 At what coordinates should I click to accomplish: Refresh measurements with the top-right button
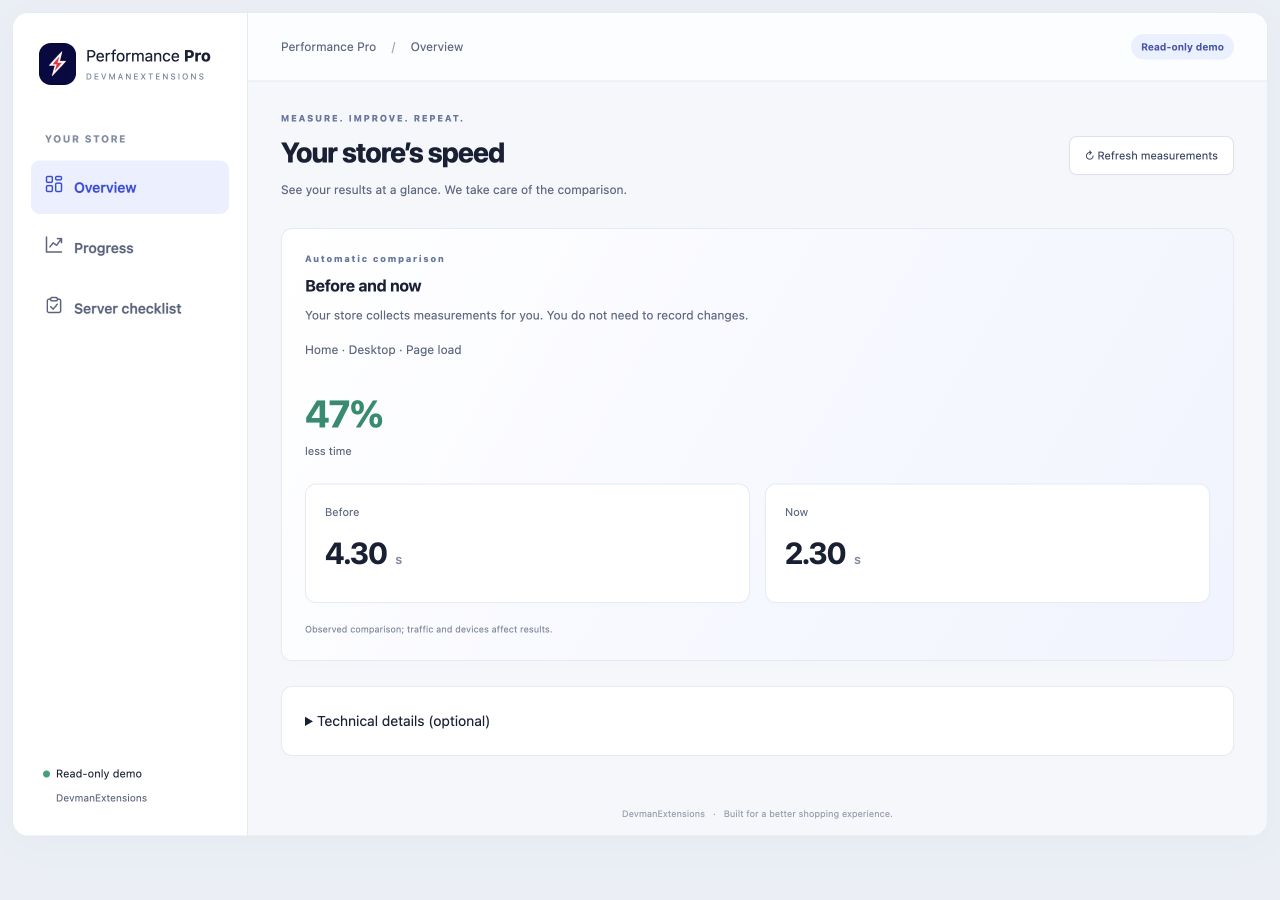[x=1151, y=156]
